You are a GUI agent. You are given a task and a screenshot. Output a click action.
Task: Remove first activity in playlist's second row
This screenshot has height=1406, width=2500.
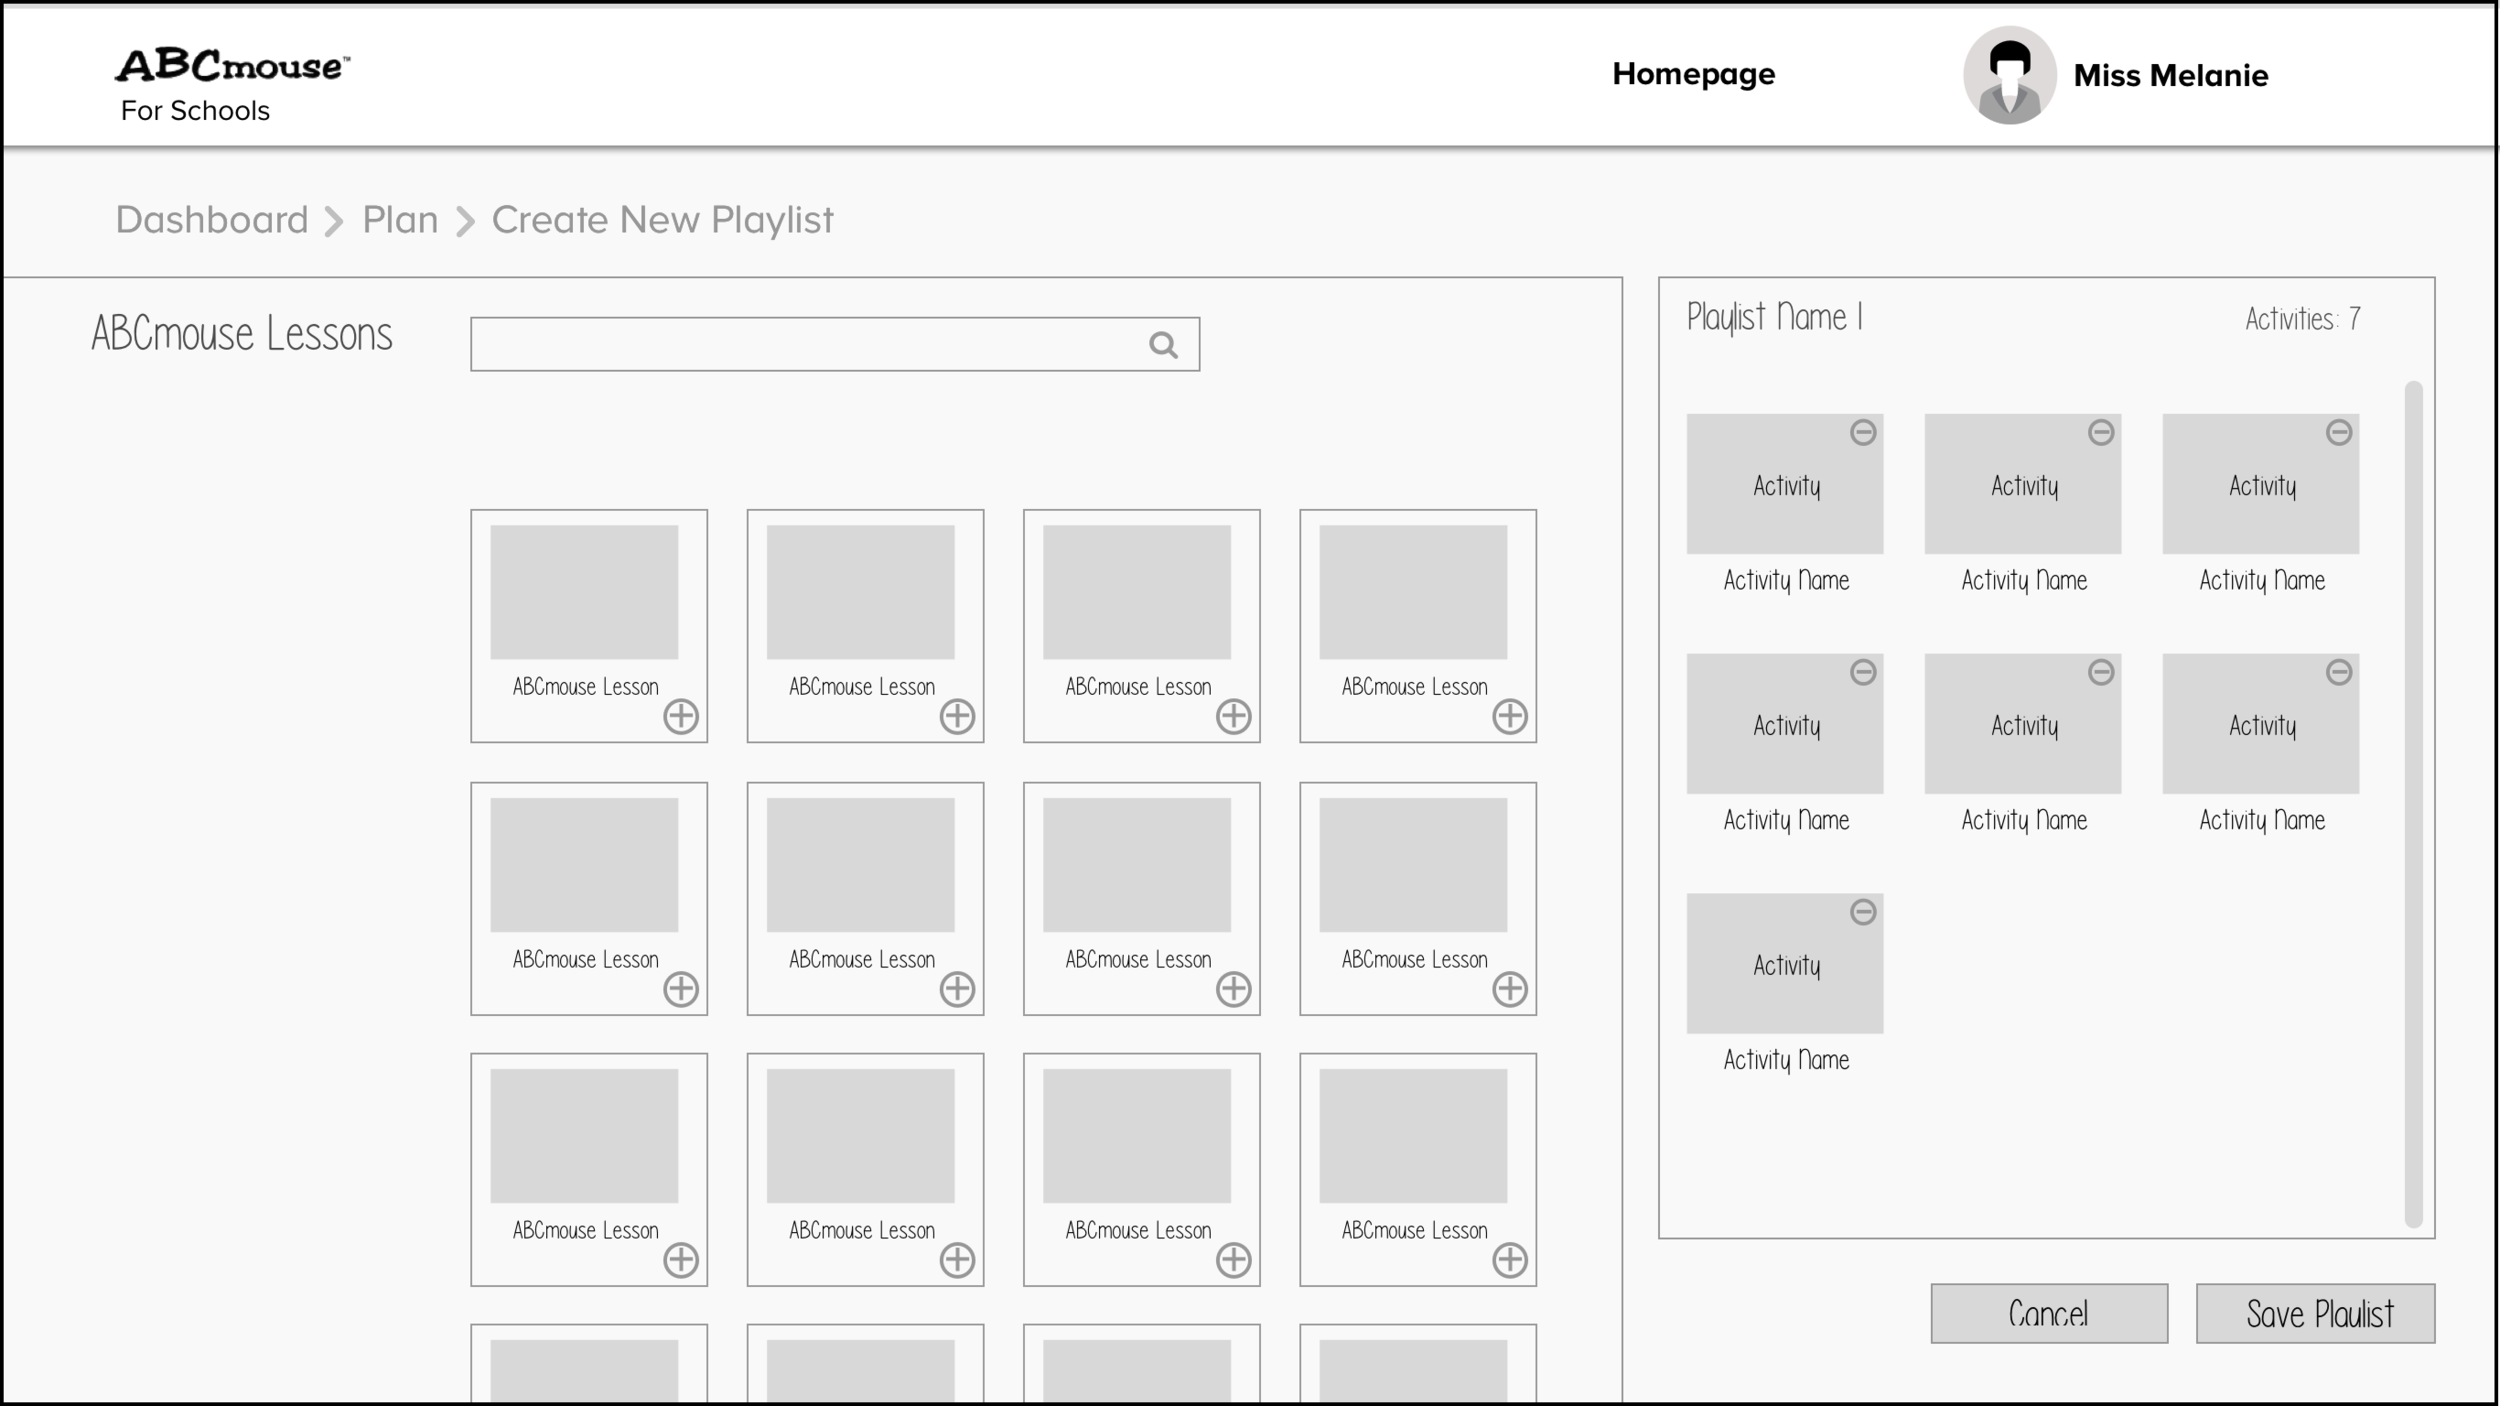click(x=1863, y=672)
